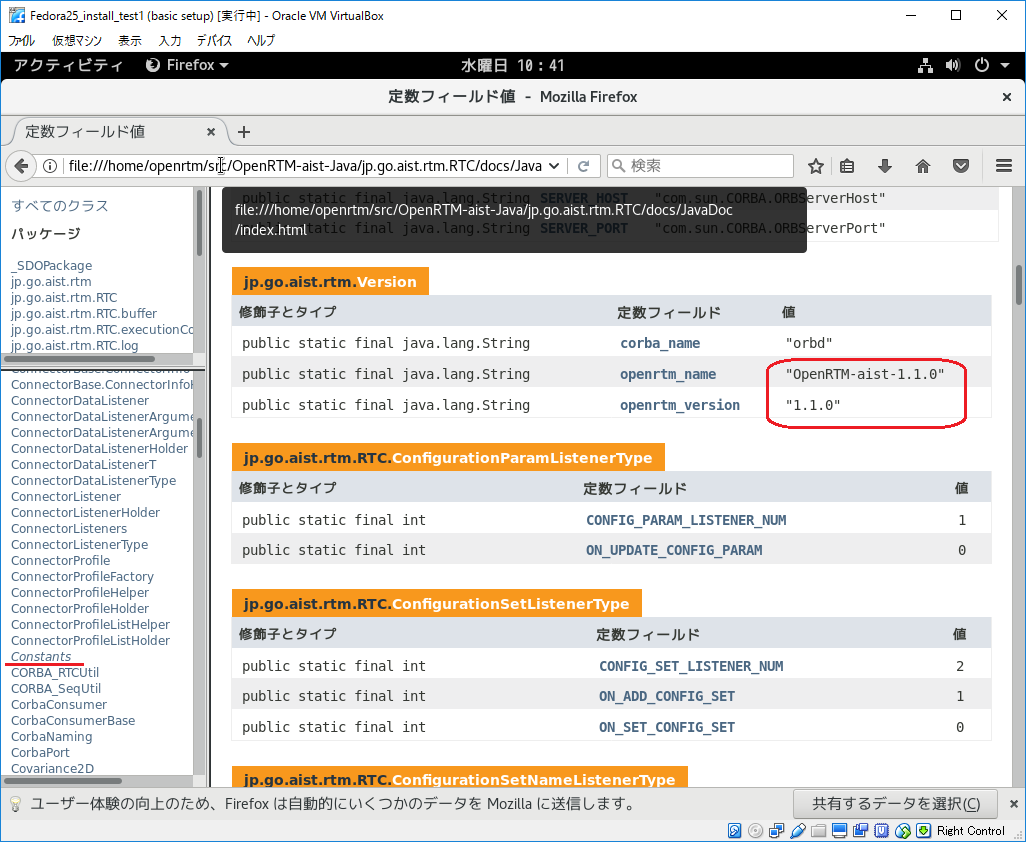
Task: Click the ConfigurationSetListenerType heading link
Action: point(510,603)
